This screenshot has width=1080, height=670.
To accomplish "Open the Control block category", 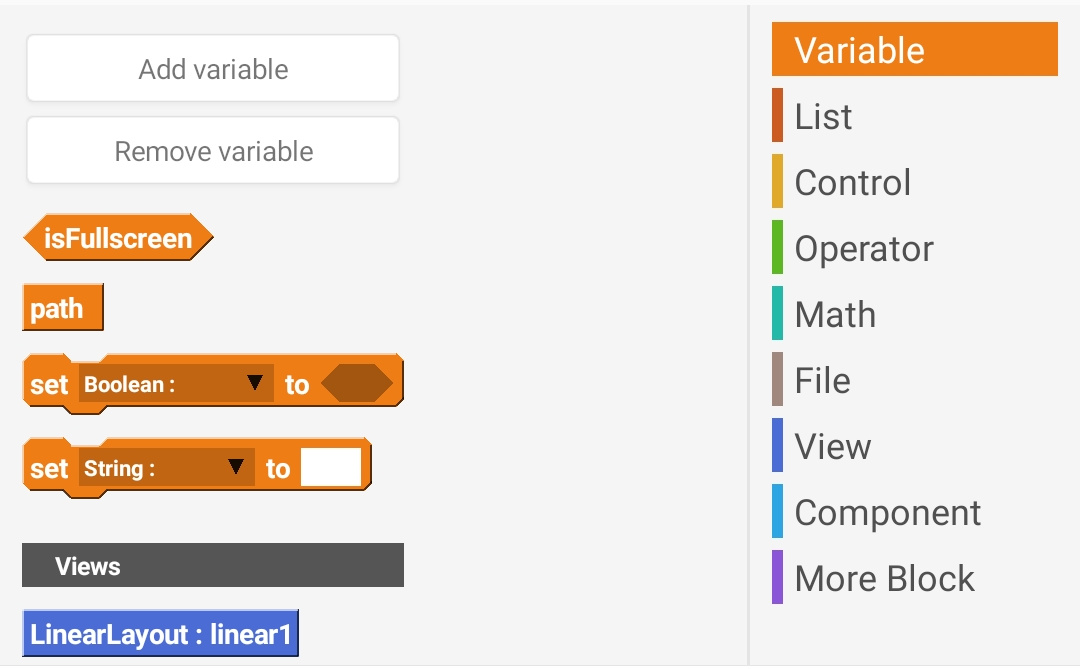I will click(852, 182).
